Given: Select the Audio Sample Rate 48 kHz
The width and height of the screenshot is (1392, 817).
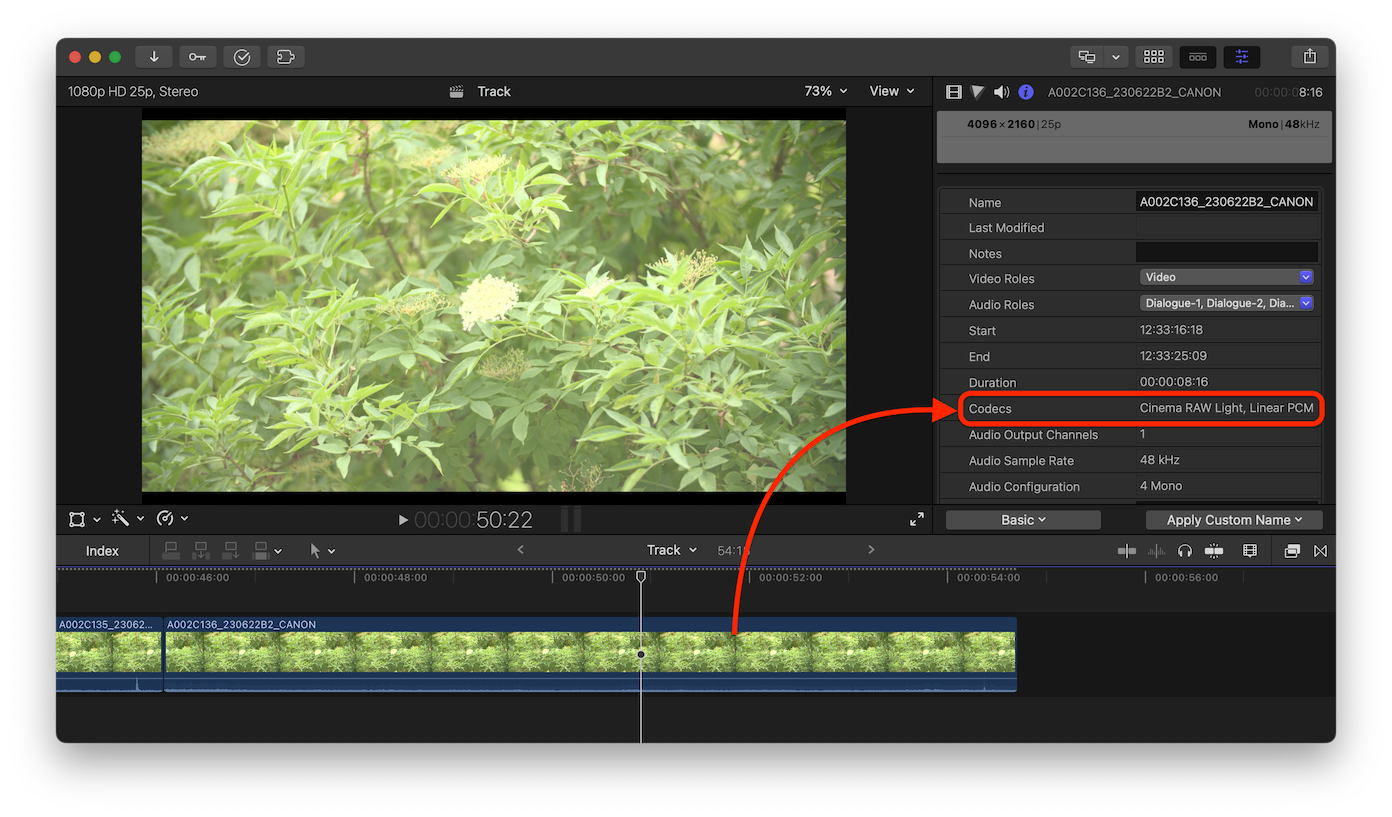Looking at the screenshot, I should (1159, 460).
